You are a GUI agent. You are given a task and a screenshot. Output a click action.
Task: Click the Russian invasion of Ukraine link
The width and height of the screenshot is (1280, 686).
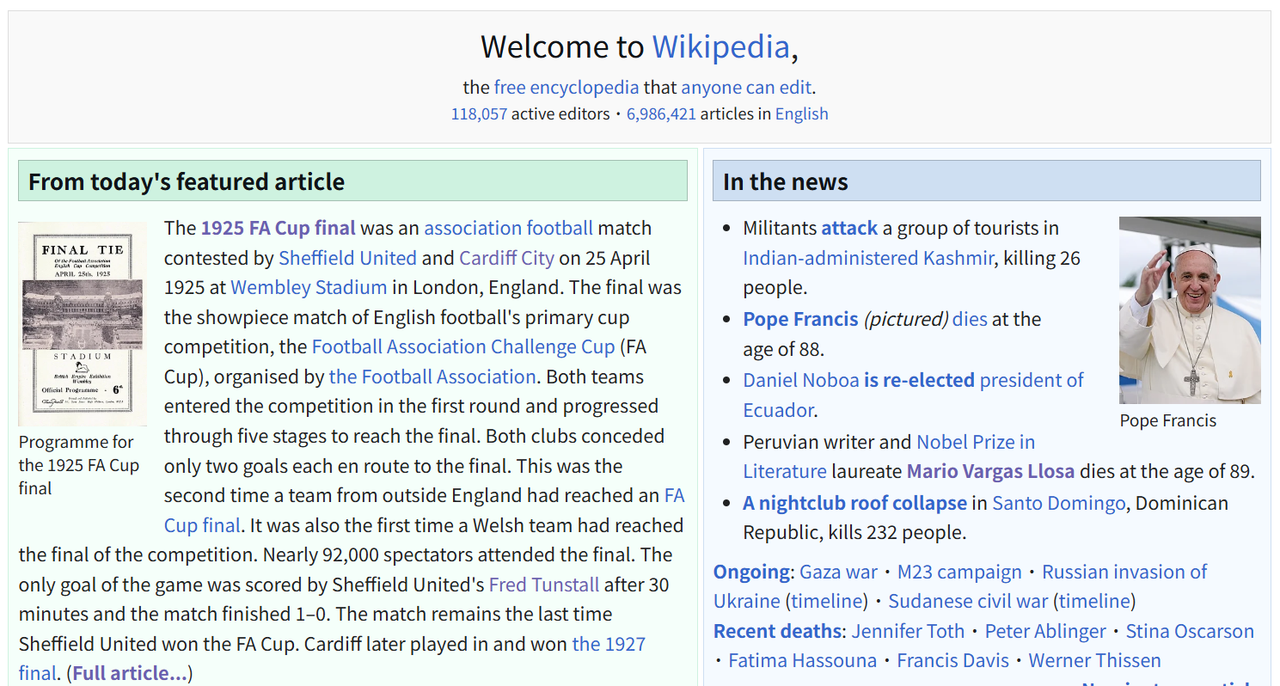(x=1124, y=572)
